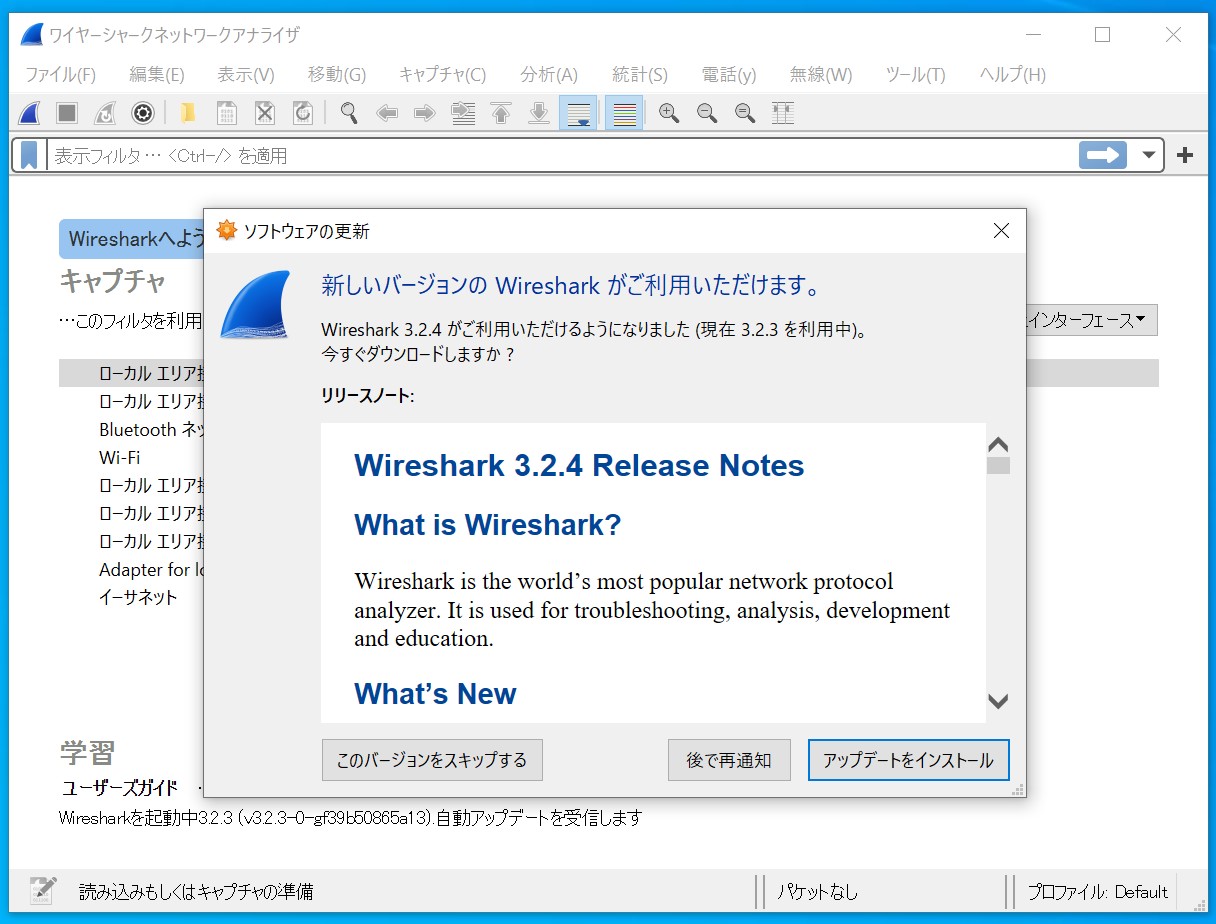Screen dimensions: 1216x924
Task: Open a capture file using the folder icon
Action: coord(186,113)
